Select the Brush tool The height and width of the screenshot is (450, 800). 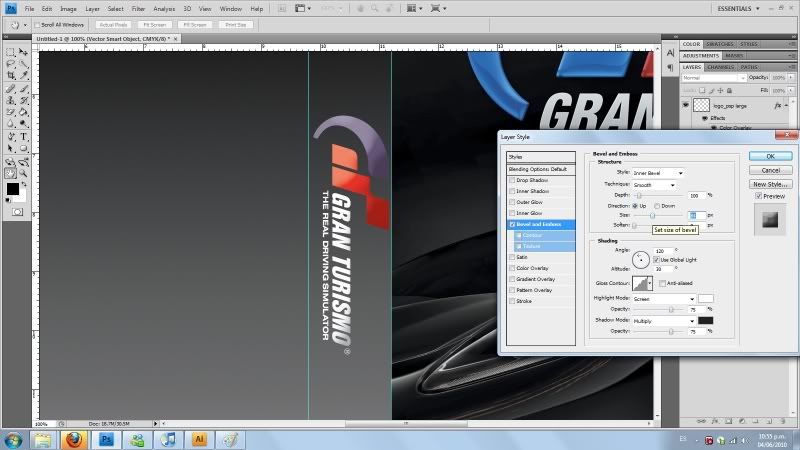tap(23, 88)
